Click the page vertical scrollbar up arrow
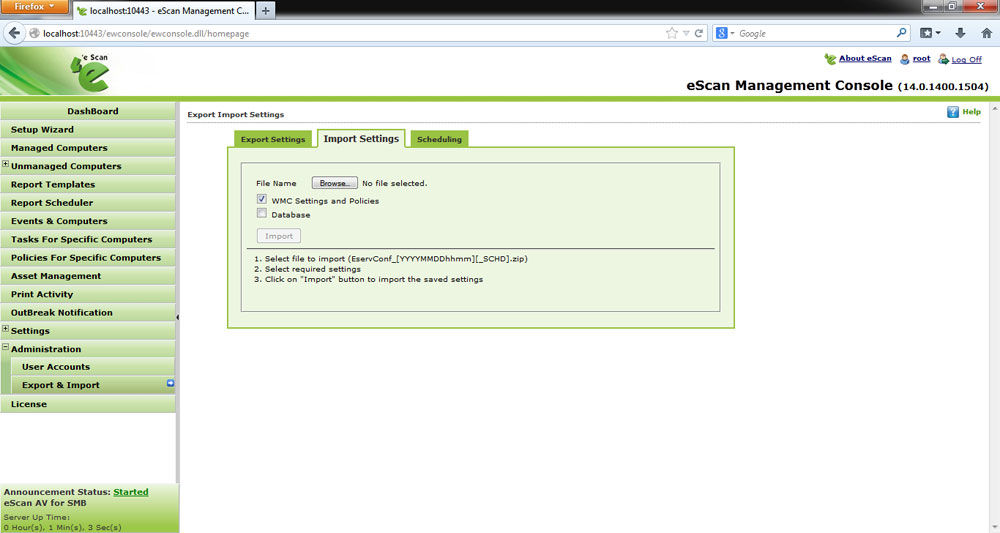The image size is (1000, 533). point(995,109)
